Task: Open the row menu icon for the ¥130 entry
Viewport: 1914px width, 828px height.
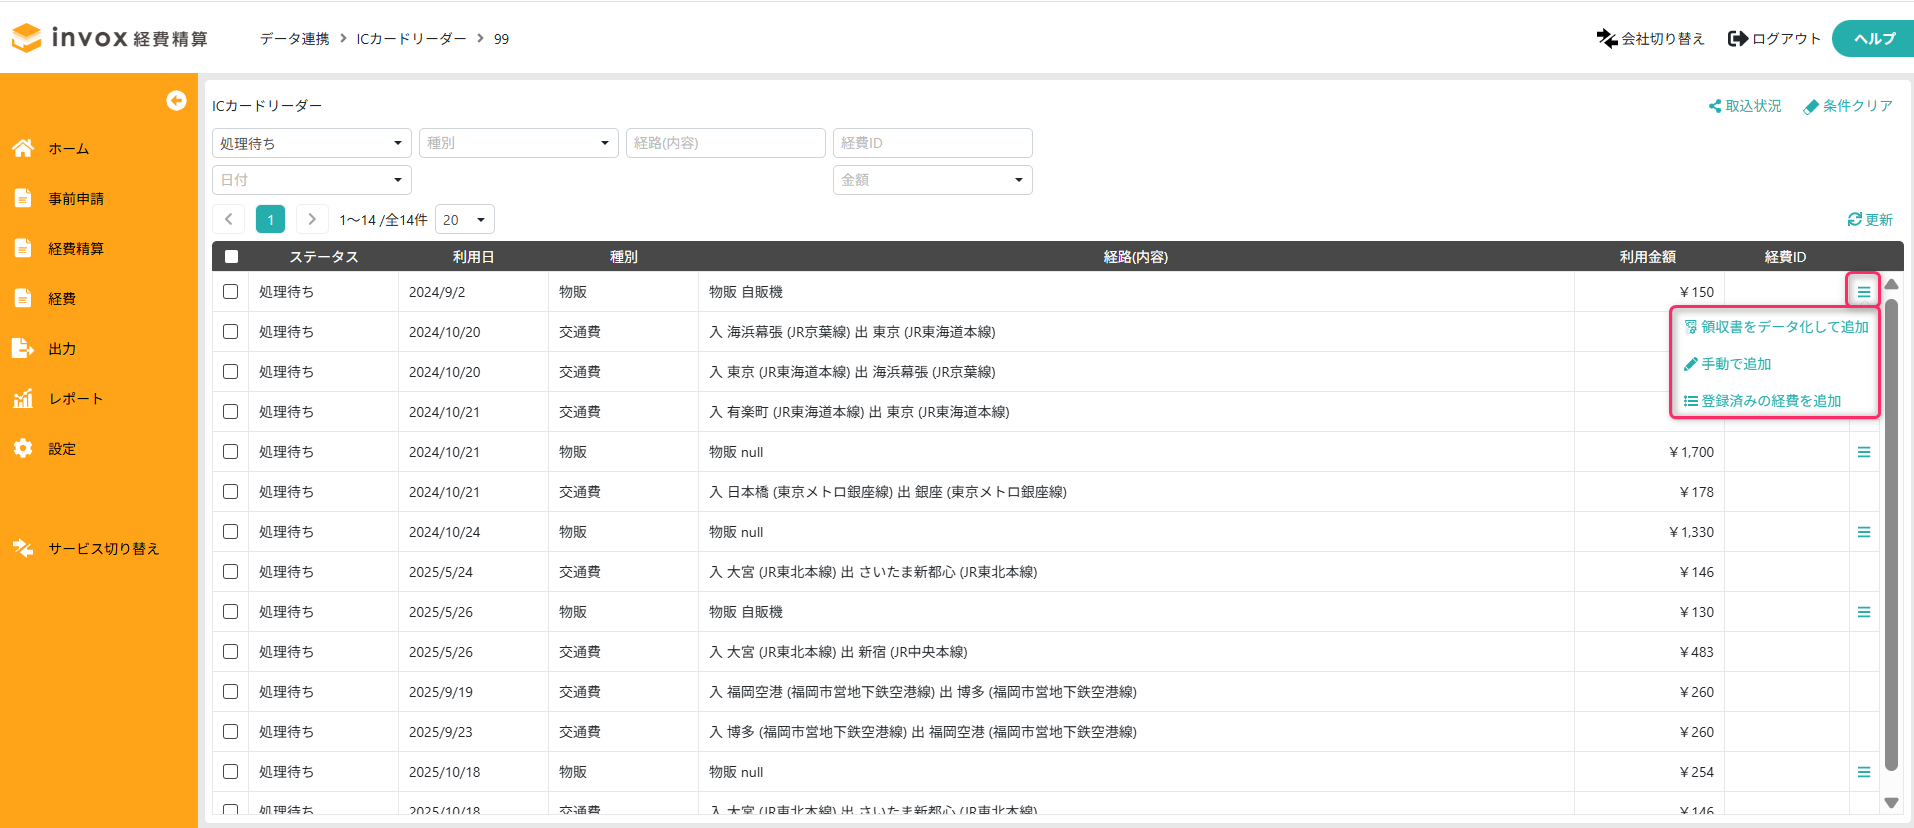Action: (1863, 612)
